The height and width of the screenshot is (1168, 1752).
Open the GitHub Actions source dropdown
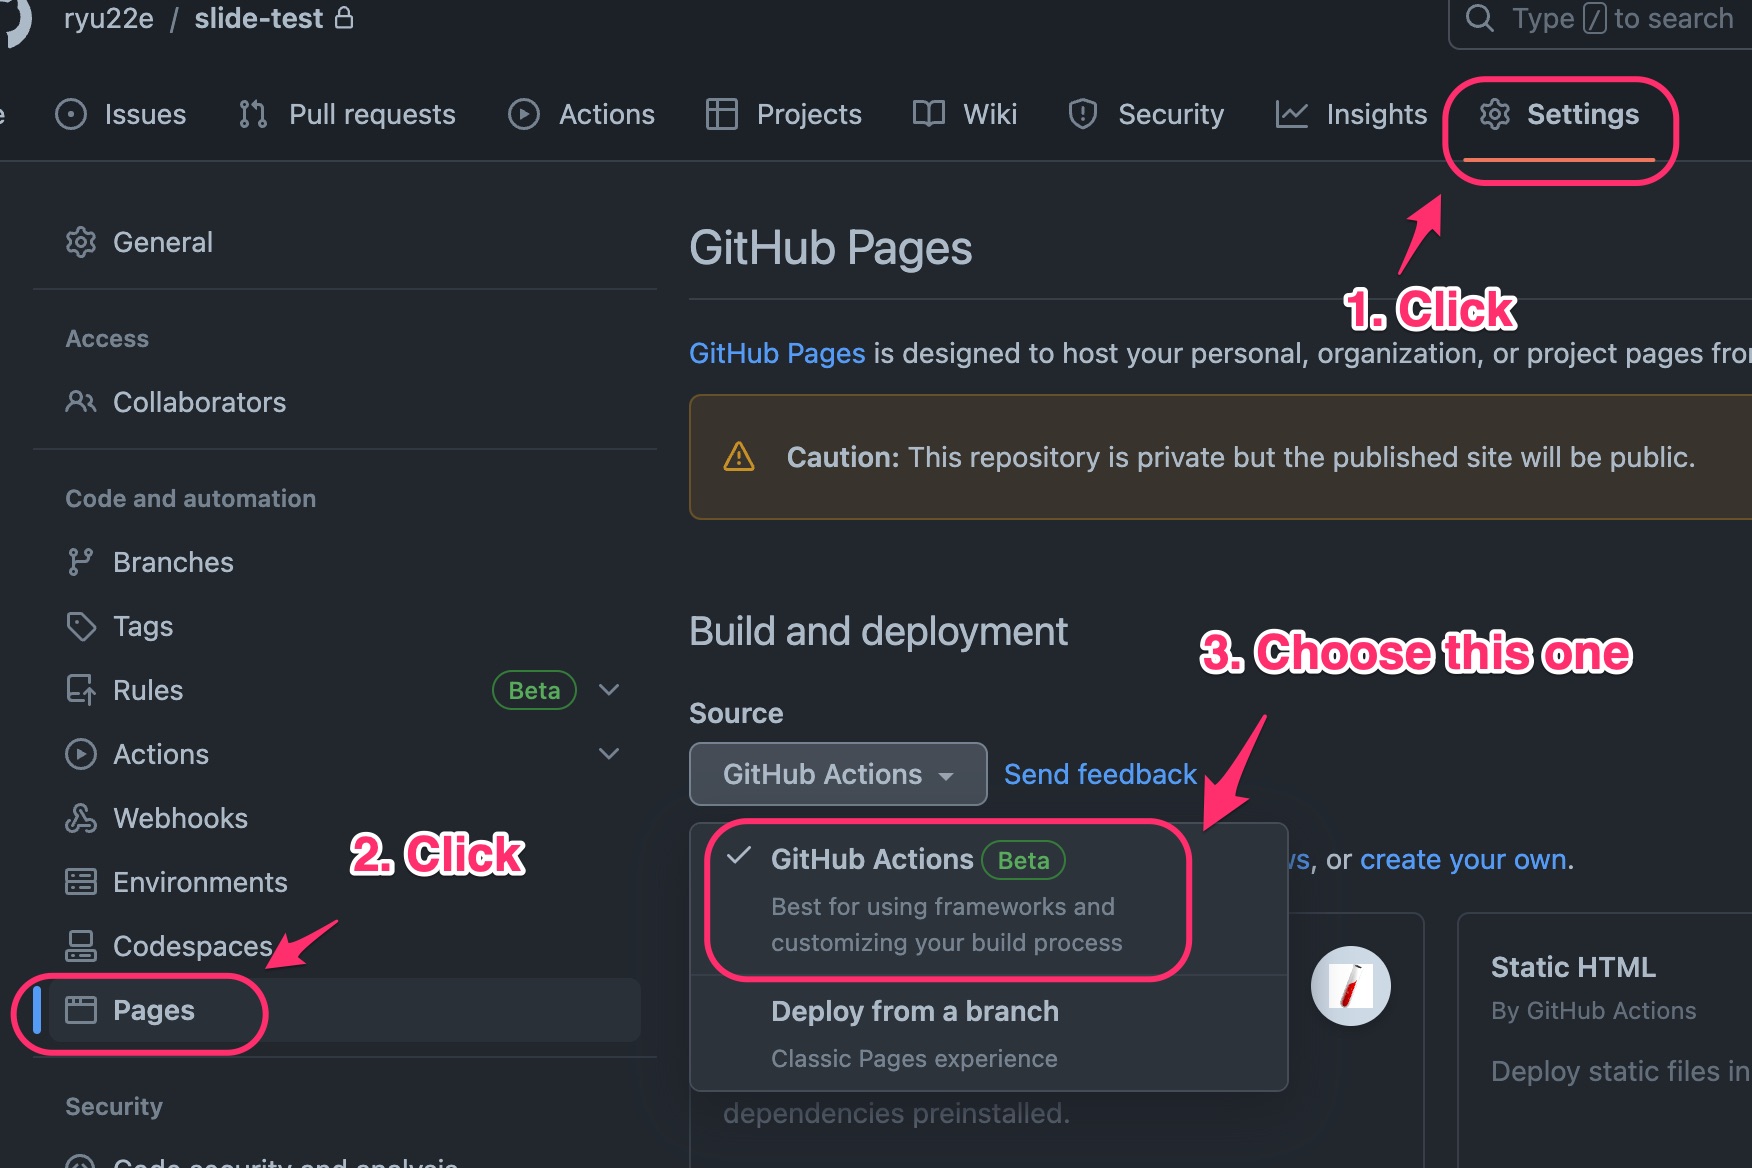[x=838, y=774]
